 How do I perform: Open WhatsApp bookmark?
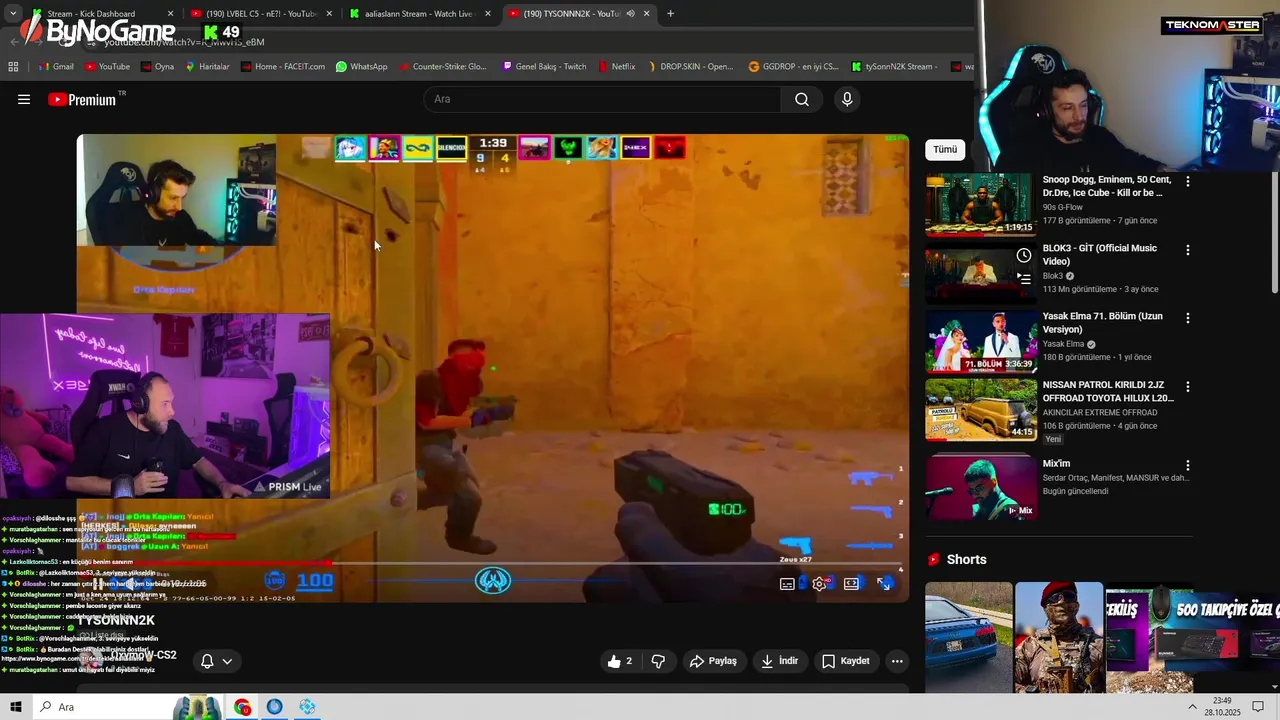tap(362, 67)
